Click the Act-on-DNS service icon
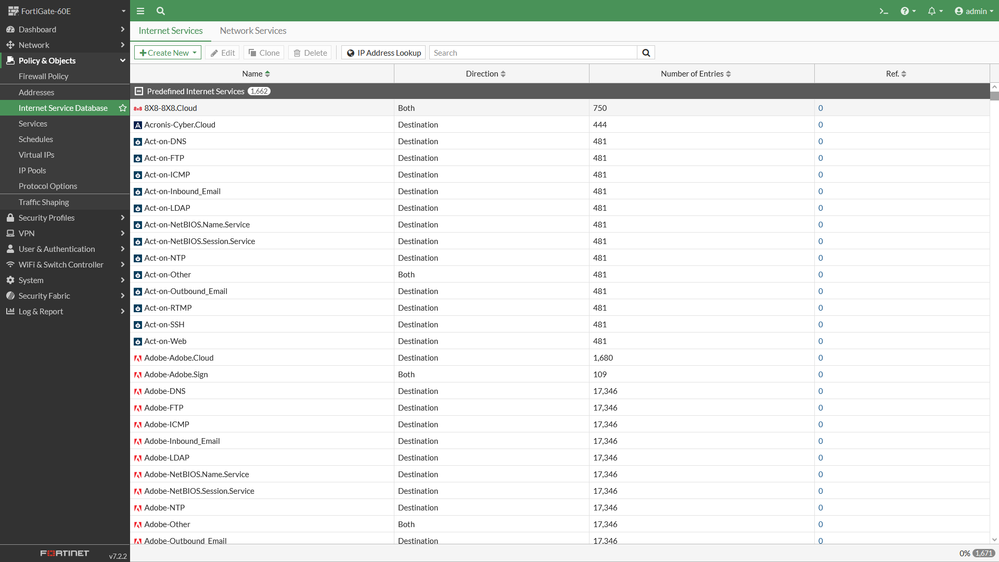The height and width of the screenshot is (562, 999). coord(138,141)
